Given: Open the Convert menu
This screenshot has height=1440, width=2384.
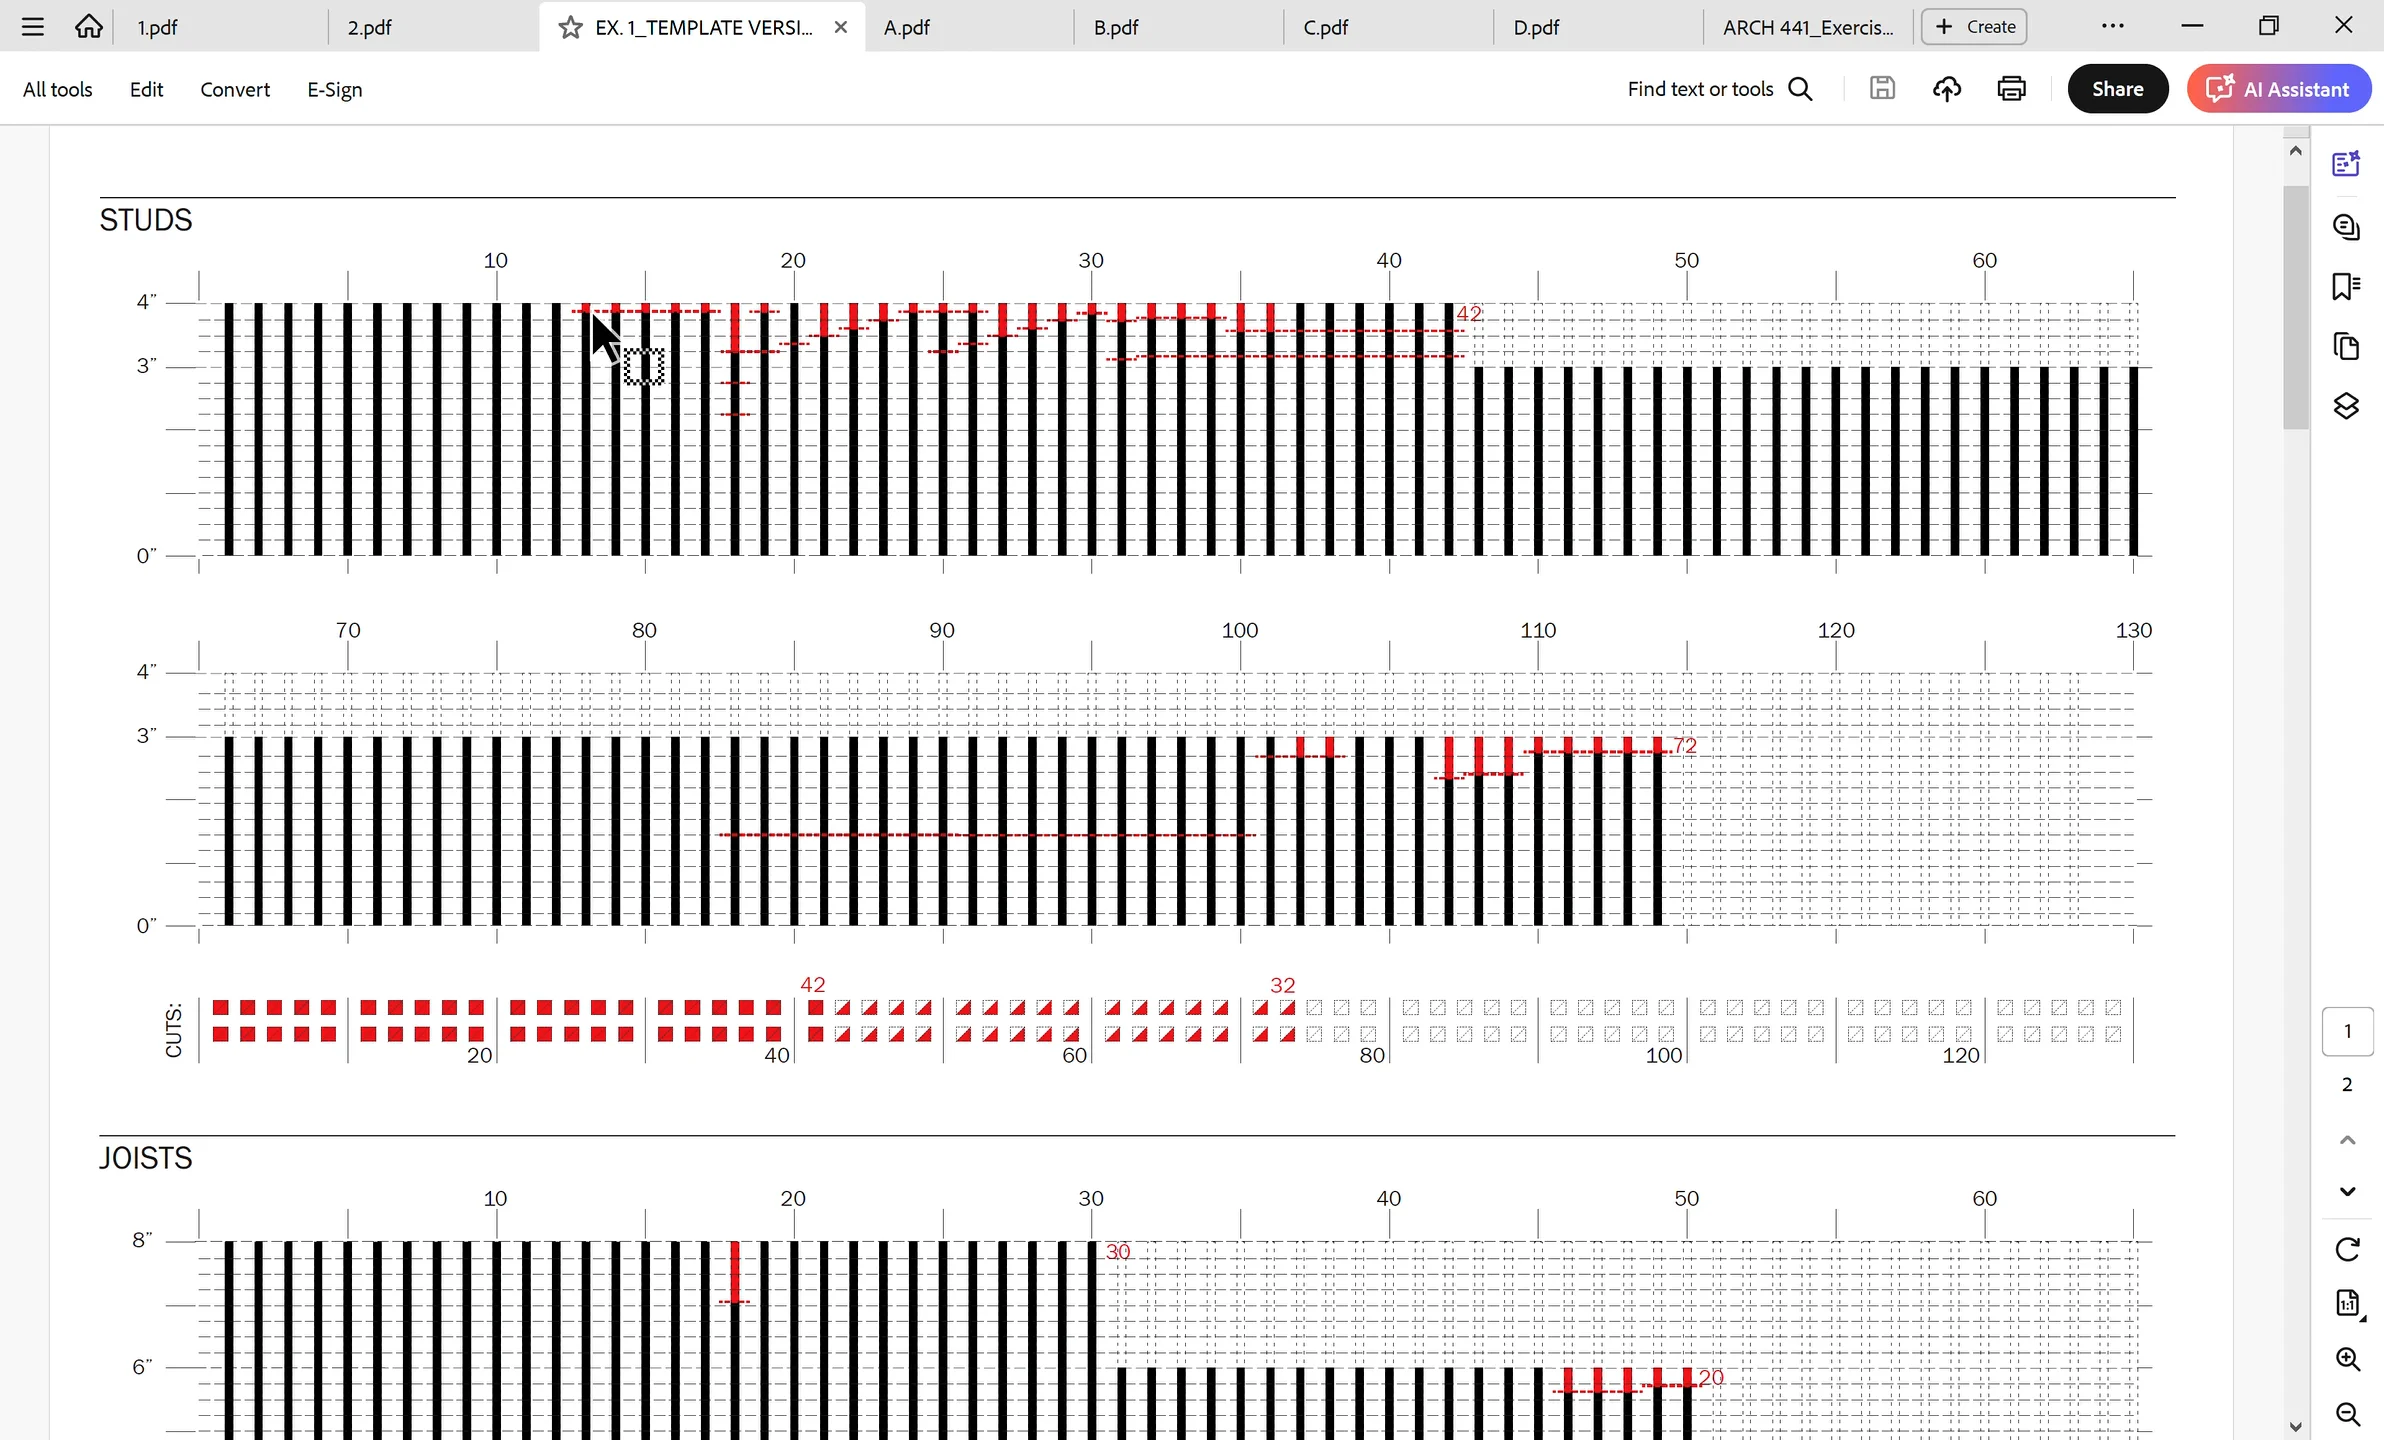Looking at the screenshot, I should click(235, 89).
